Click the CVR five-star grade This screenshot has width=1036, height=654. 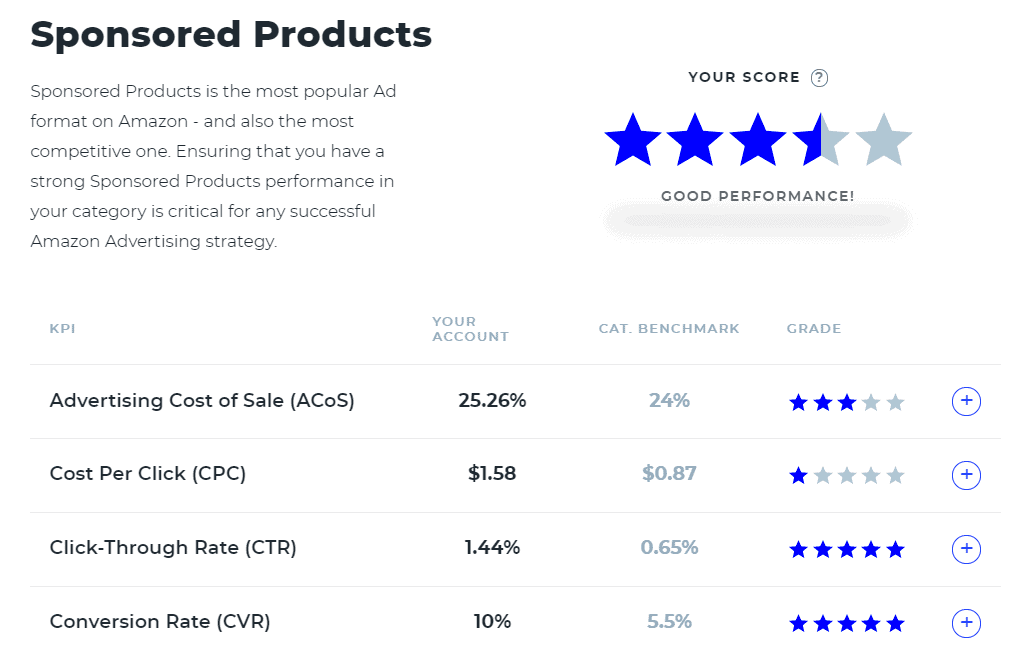click(846, 623)
